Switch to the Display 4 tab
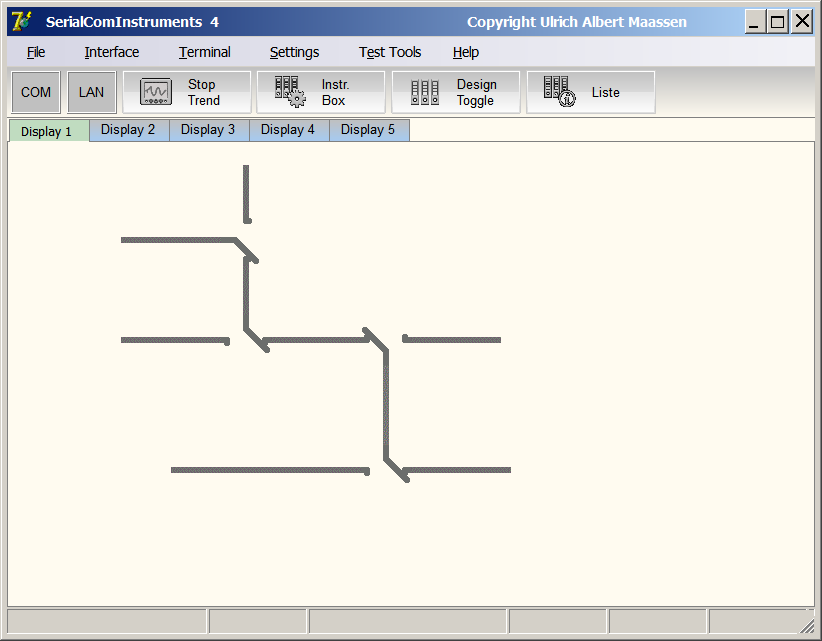 coord(289,130)
